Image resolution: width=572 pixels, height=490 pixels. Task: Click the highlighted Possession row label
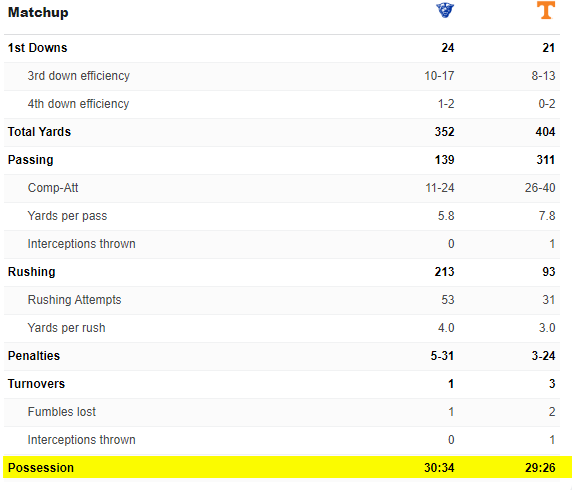tap(41, 468)
